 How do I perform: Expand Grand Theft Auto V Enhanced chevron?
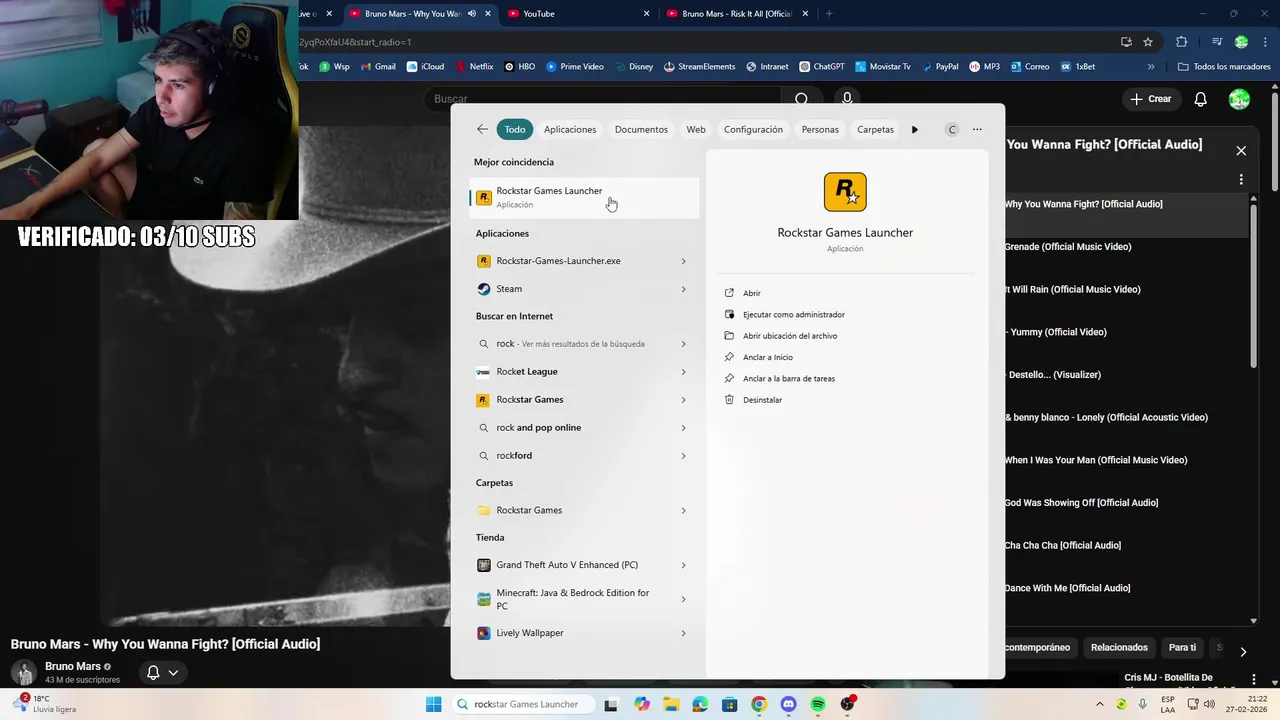tap(684, 565)
